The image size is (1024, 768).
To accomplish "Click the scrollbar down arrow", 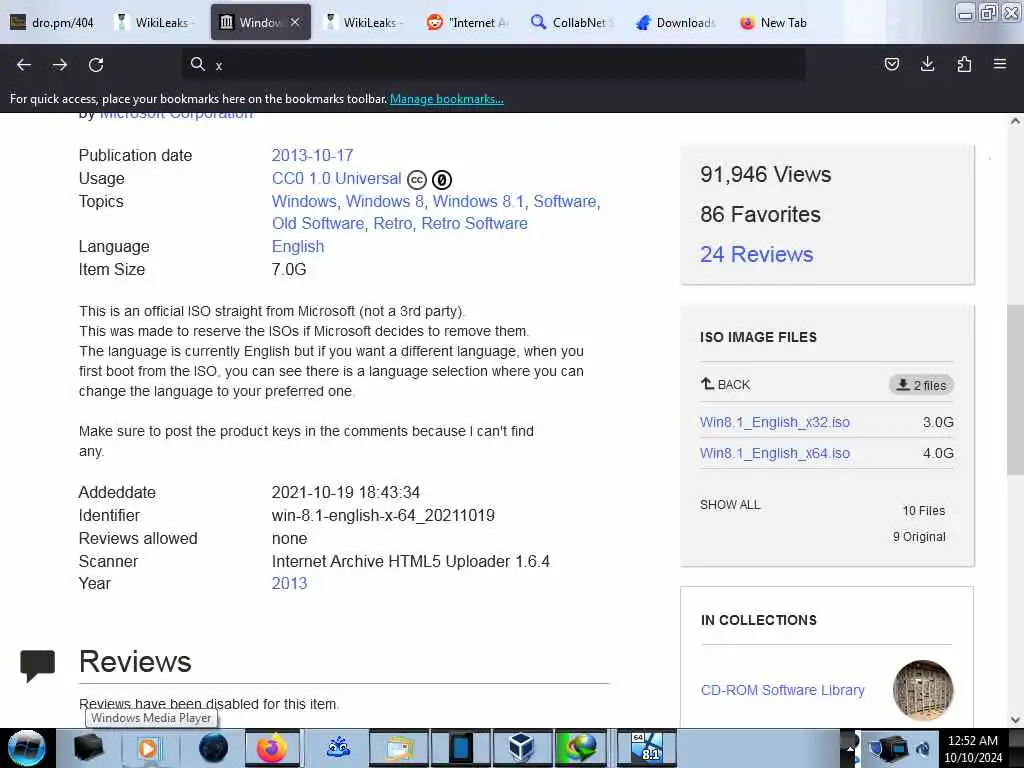I will click(1015, 720).
